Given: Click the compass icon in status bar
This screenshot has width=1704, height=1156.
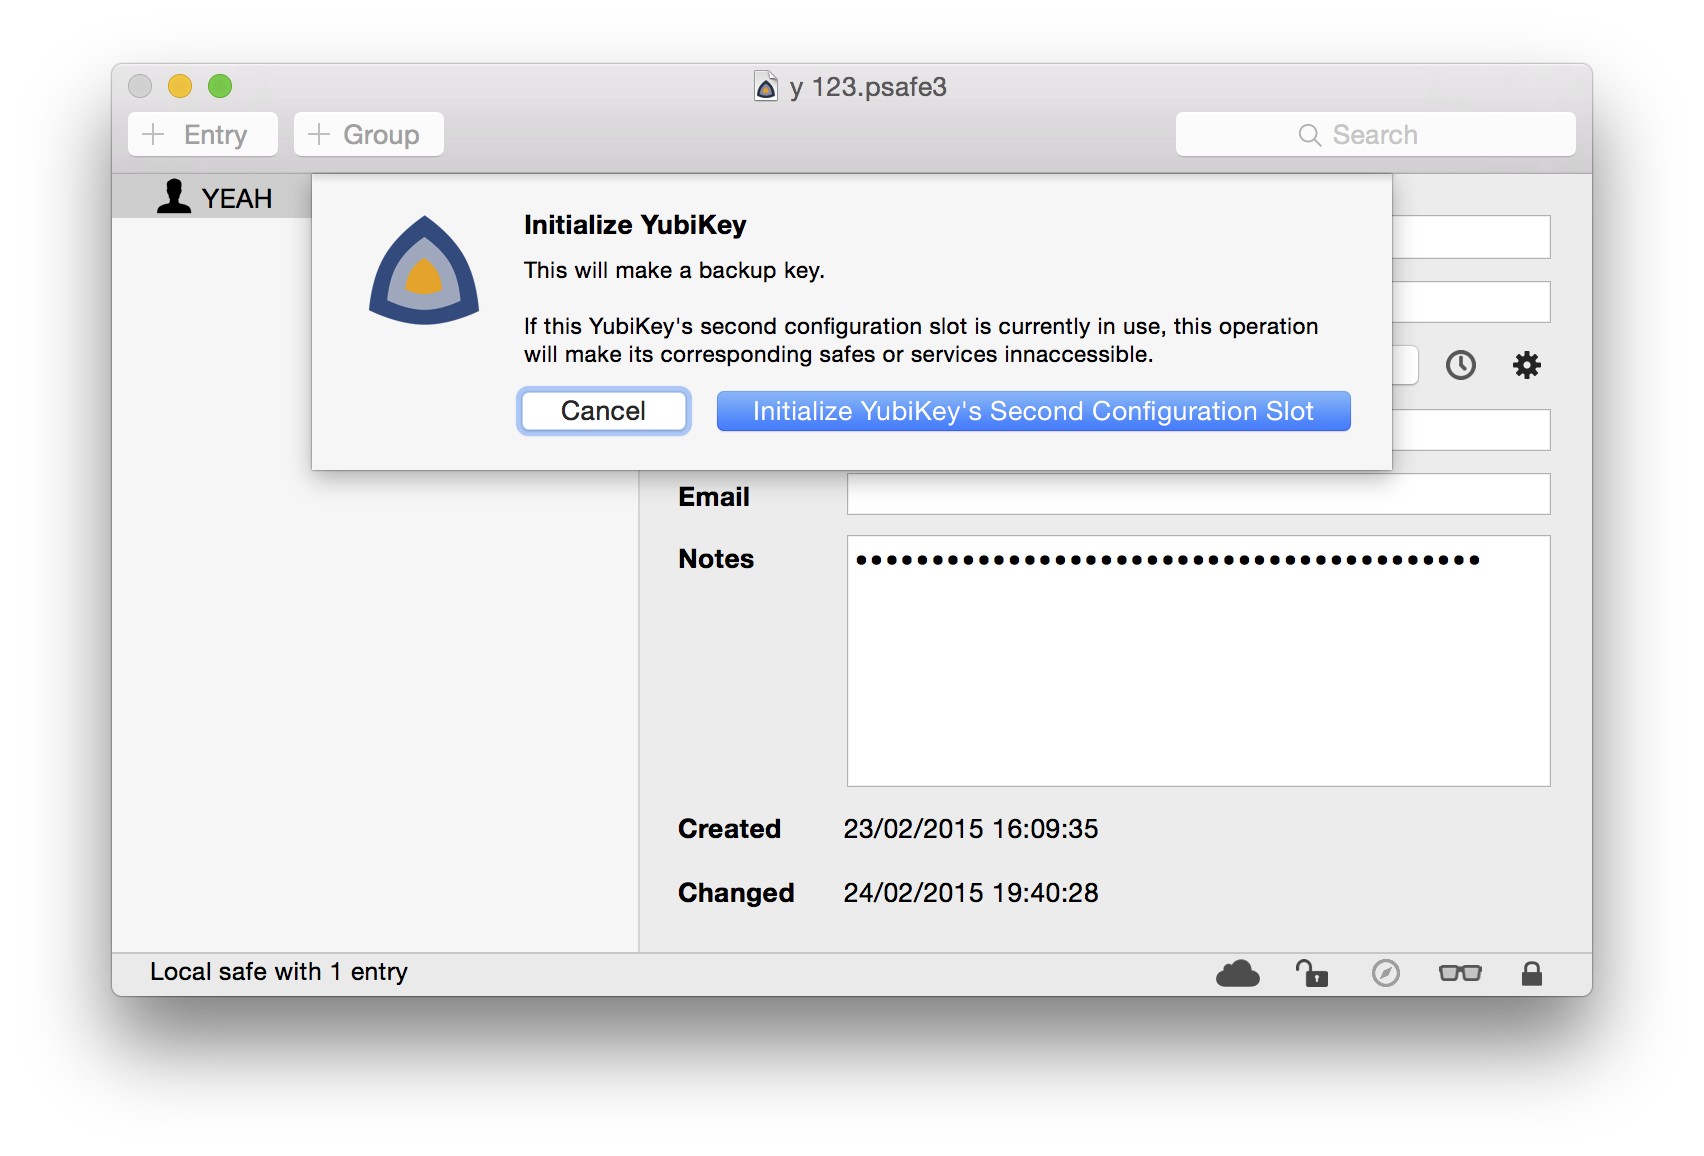Looking at the screenshot, I should (x=1386, y=973).
